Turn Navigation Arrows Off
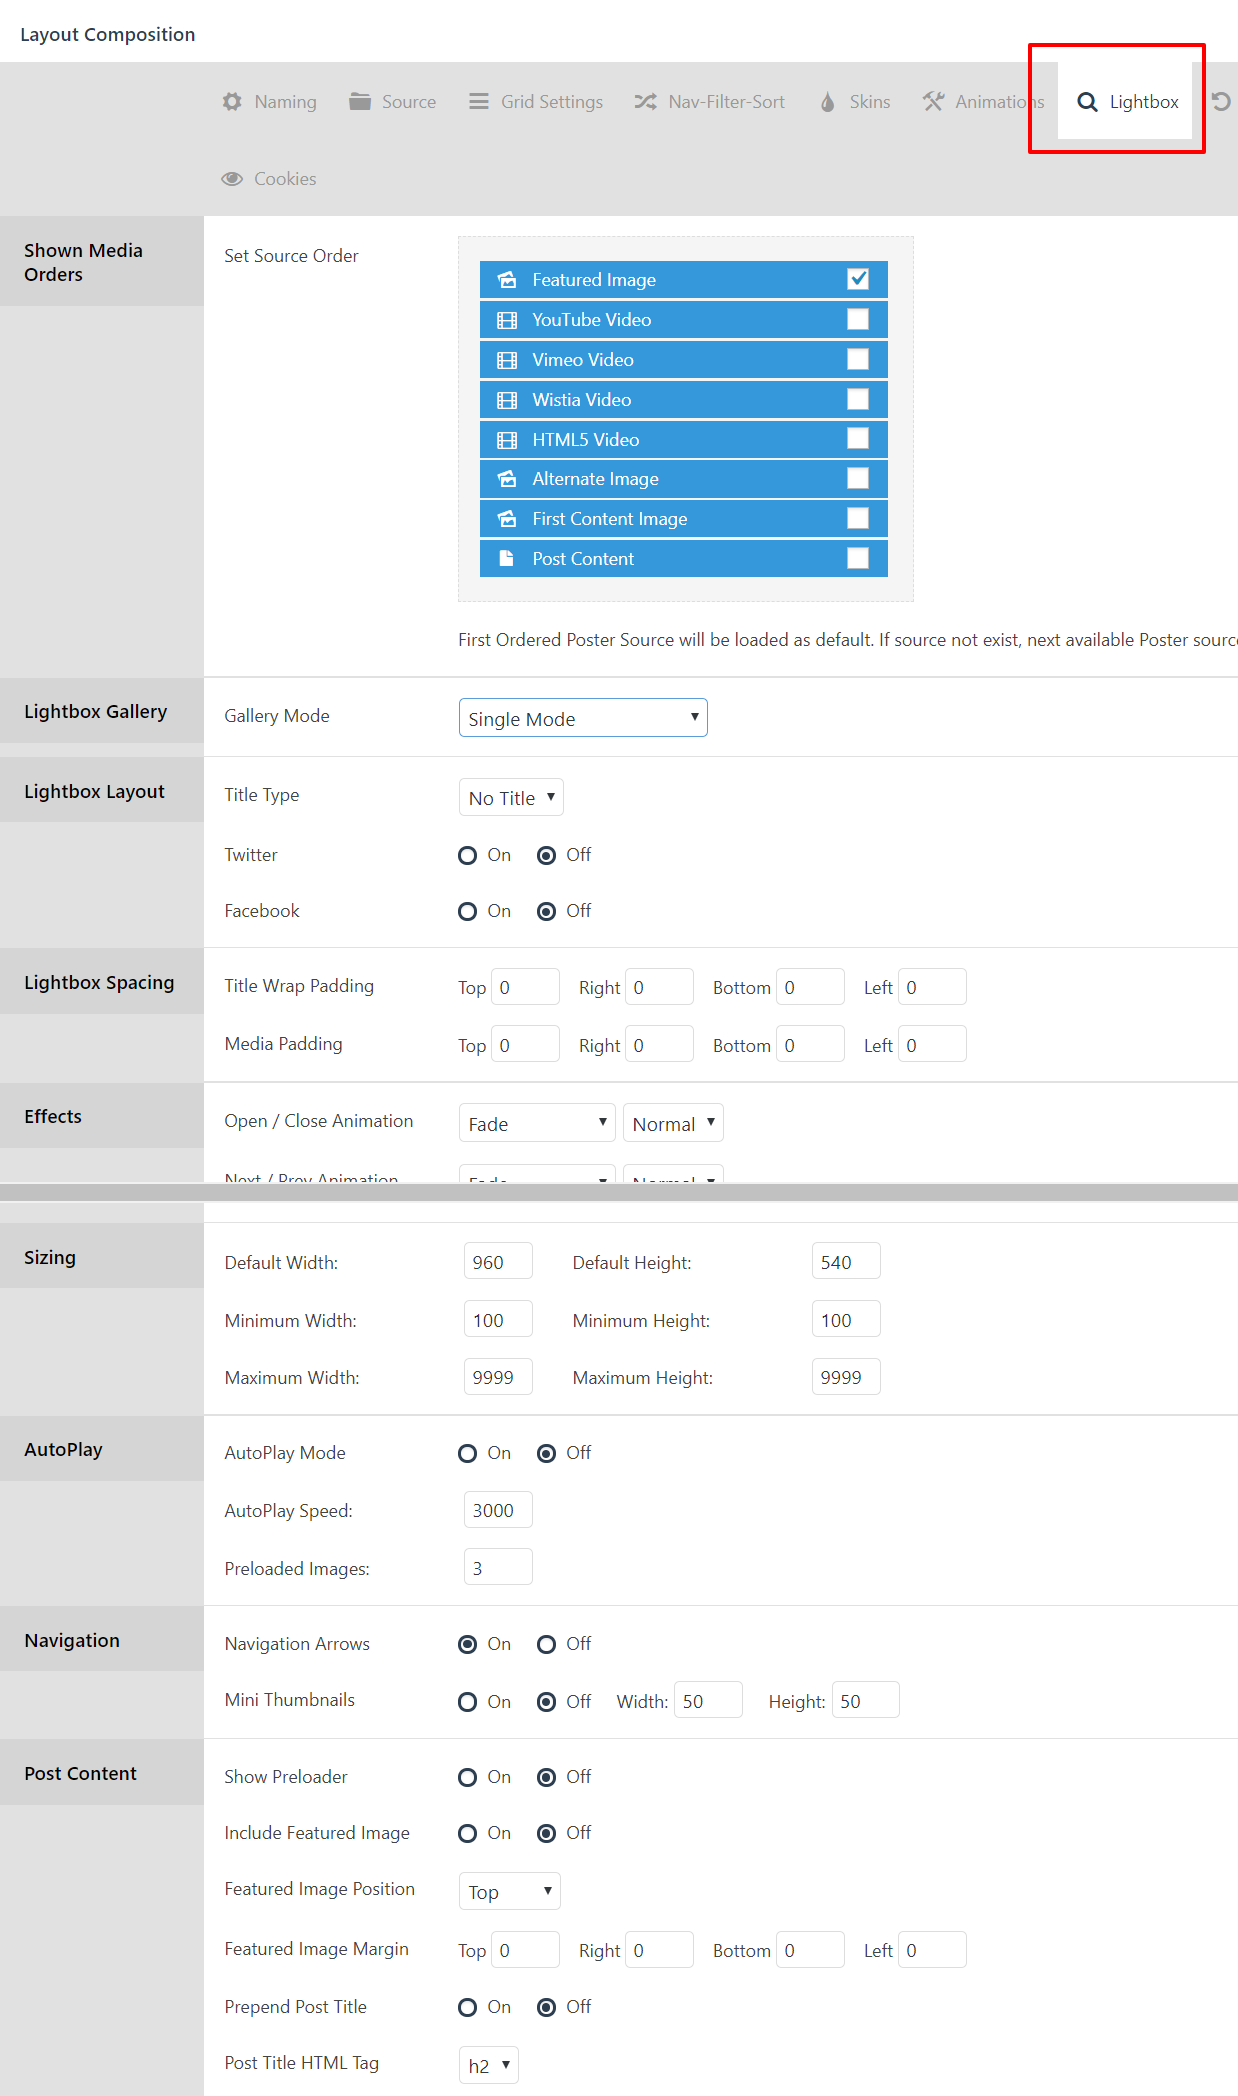1238x2096 pixels. [x=546, y=1645]
